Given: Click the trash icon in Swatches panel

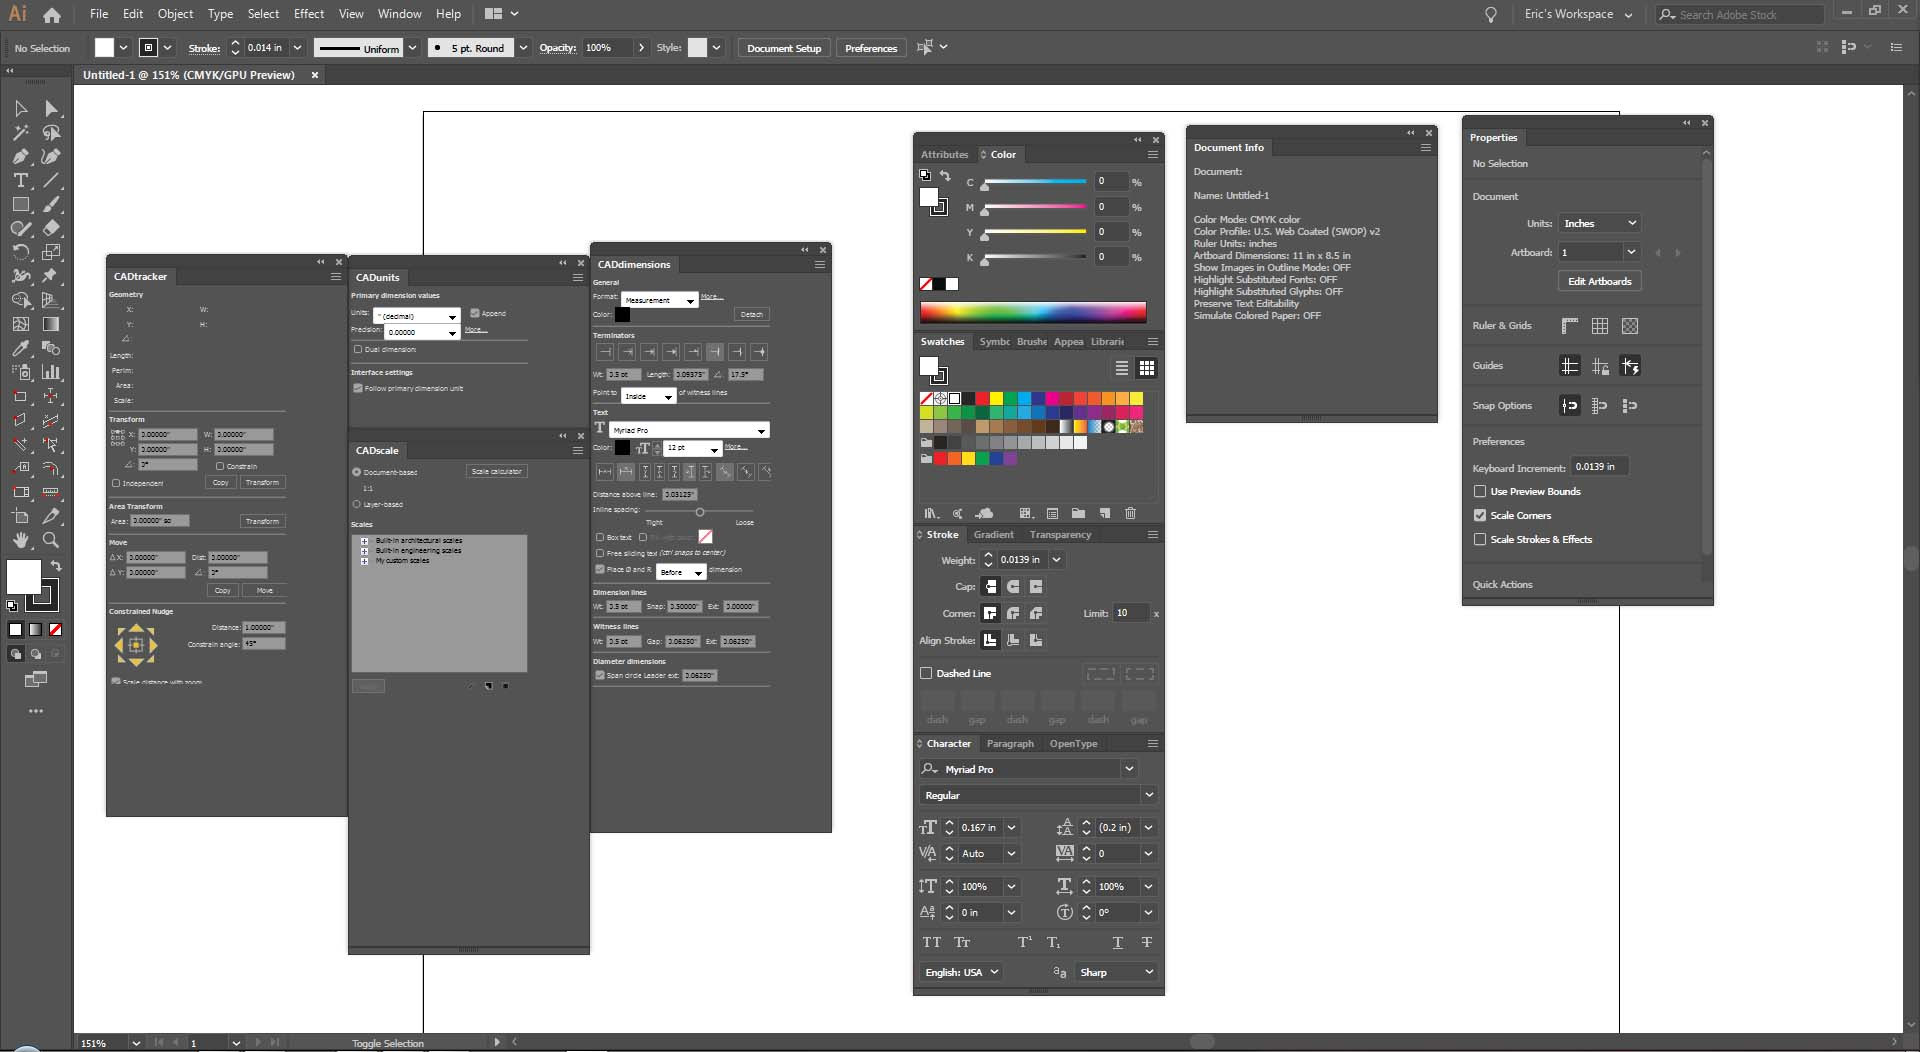Looking at the screenshot, I should [1130, 513].
